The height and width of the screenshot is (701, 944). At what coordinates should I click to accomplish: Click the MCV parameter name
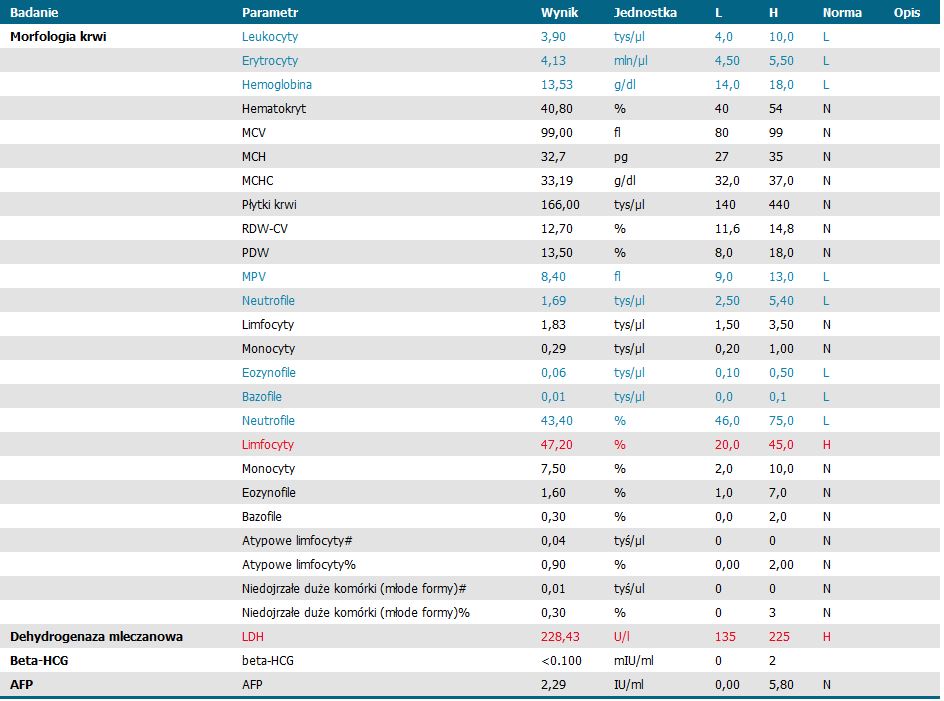(253, 132)
